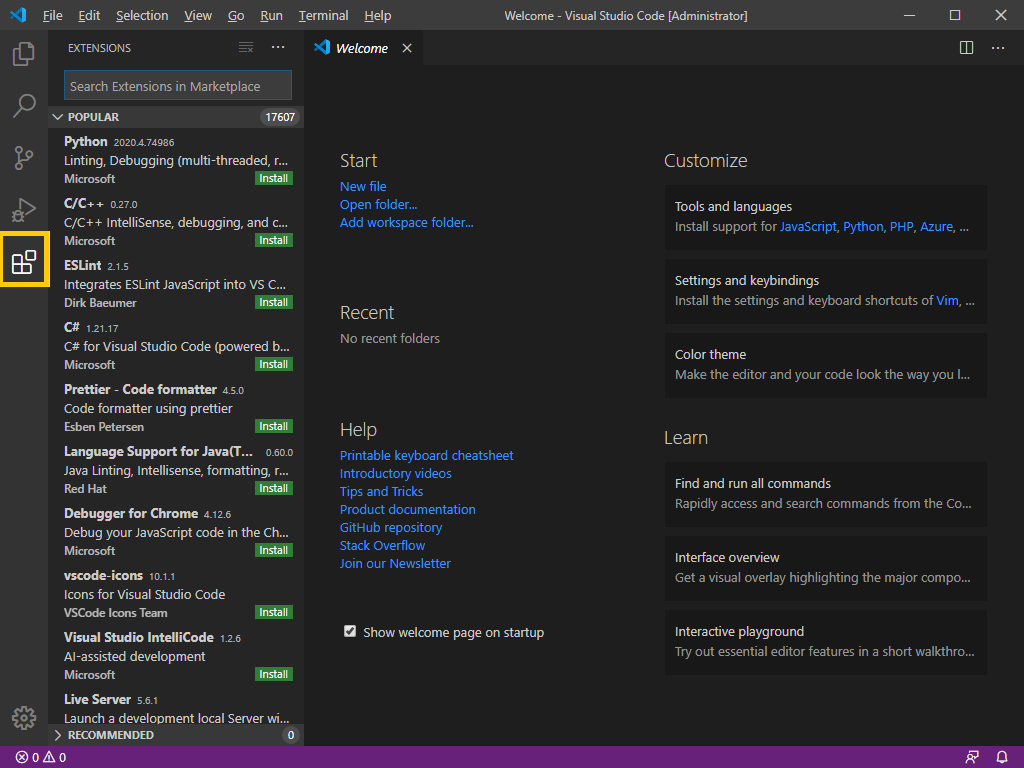The image size is (1024, 768).
Task: Expand the Recommended extensions section
Action: tap(176, 735)
